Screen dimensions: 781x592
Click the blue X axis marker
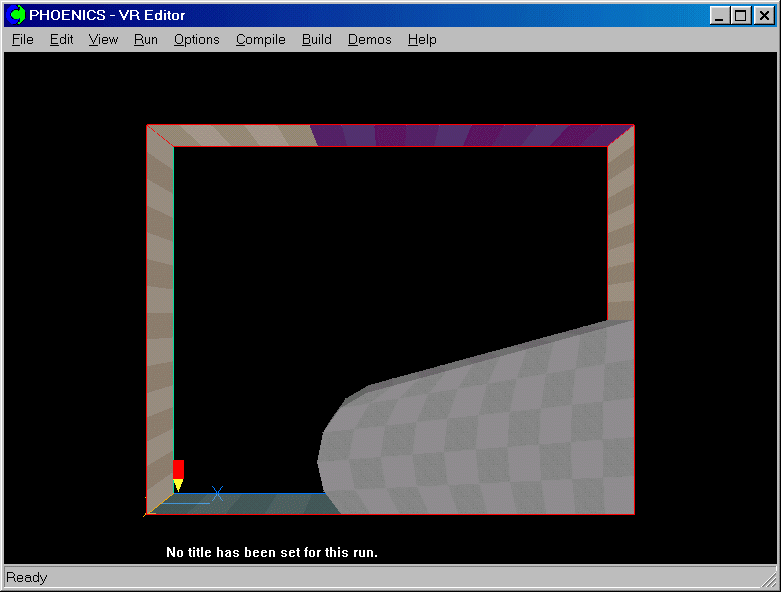[217, 493]
